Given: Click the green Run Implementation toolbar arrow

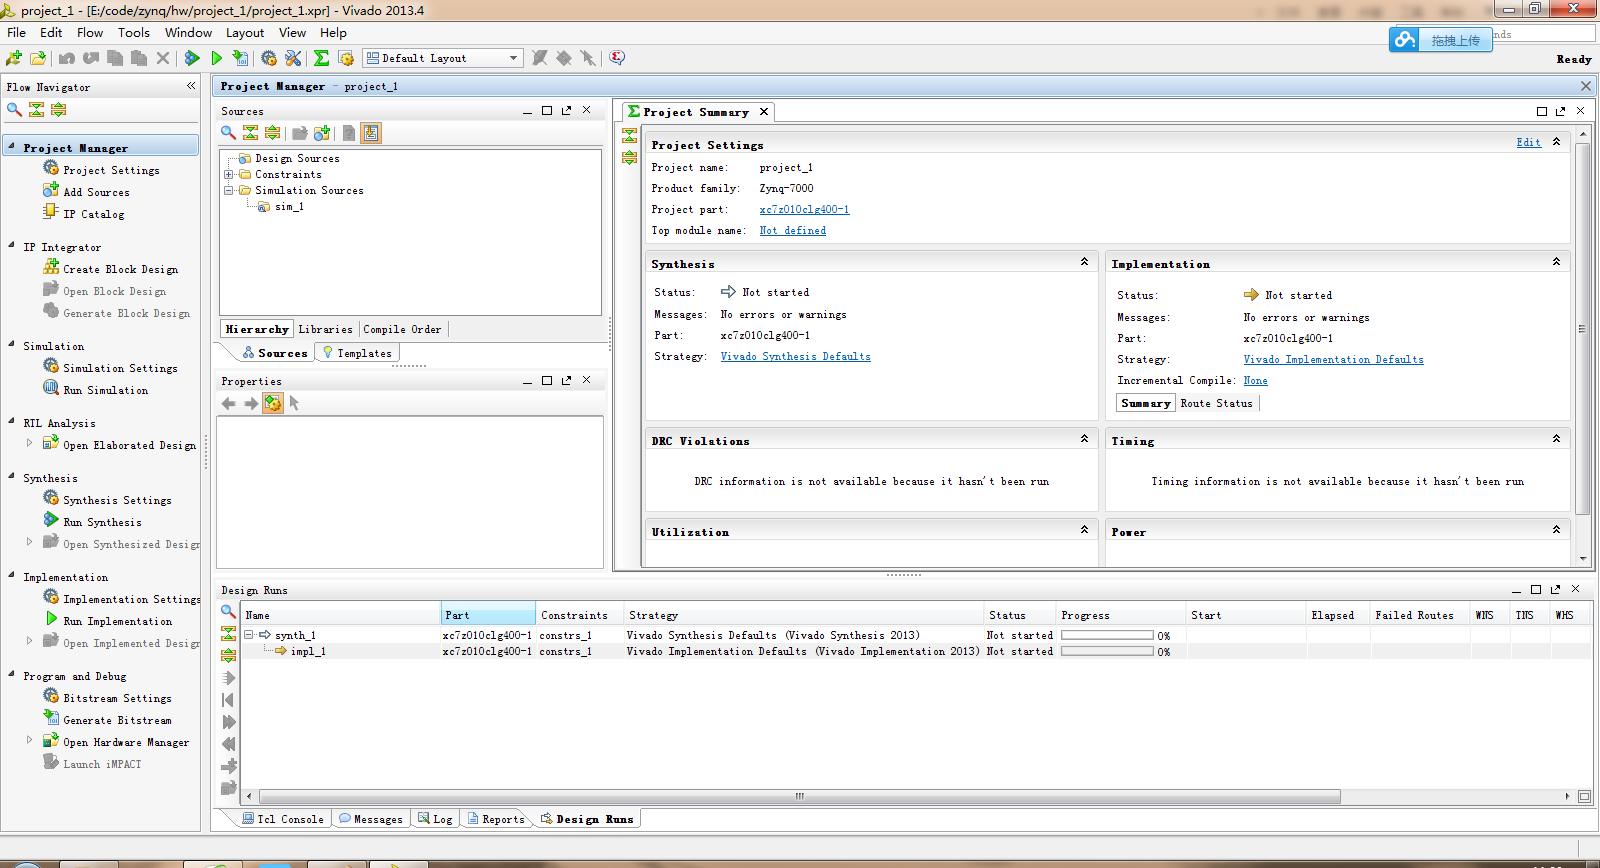Looking at the screenshot, I should click(216, 58).
